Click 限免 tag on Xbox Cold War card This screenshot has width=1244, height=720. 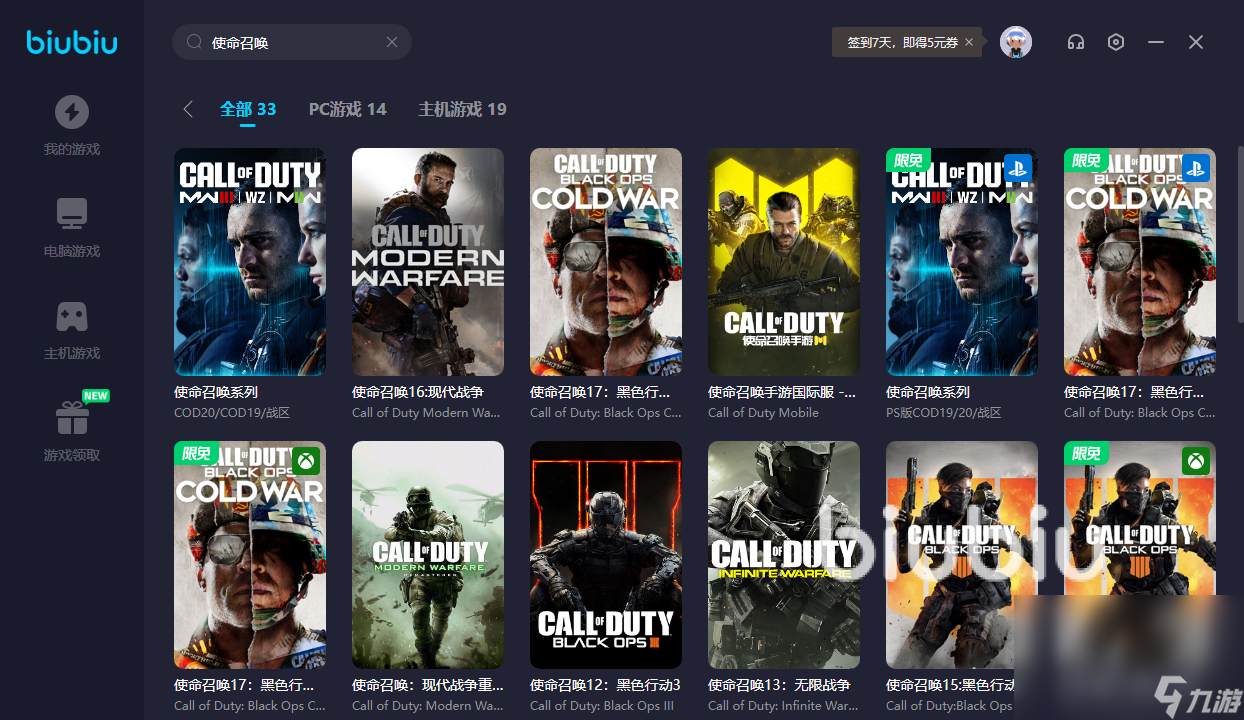[196, 453]
